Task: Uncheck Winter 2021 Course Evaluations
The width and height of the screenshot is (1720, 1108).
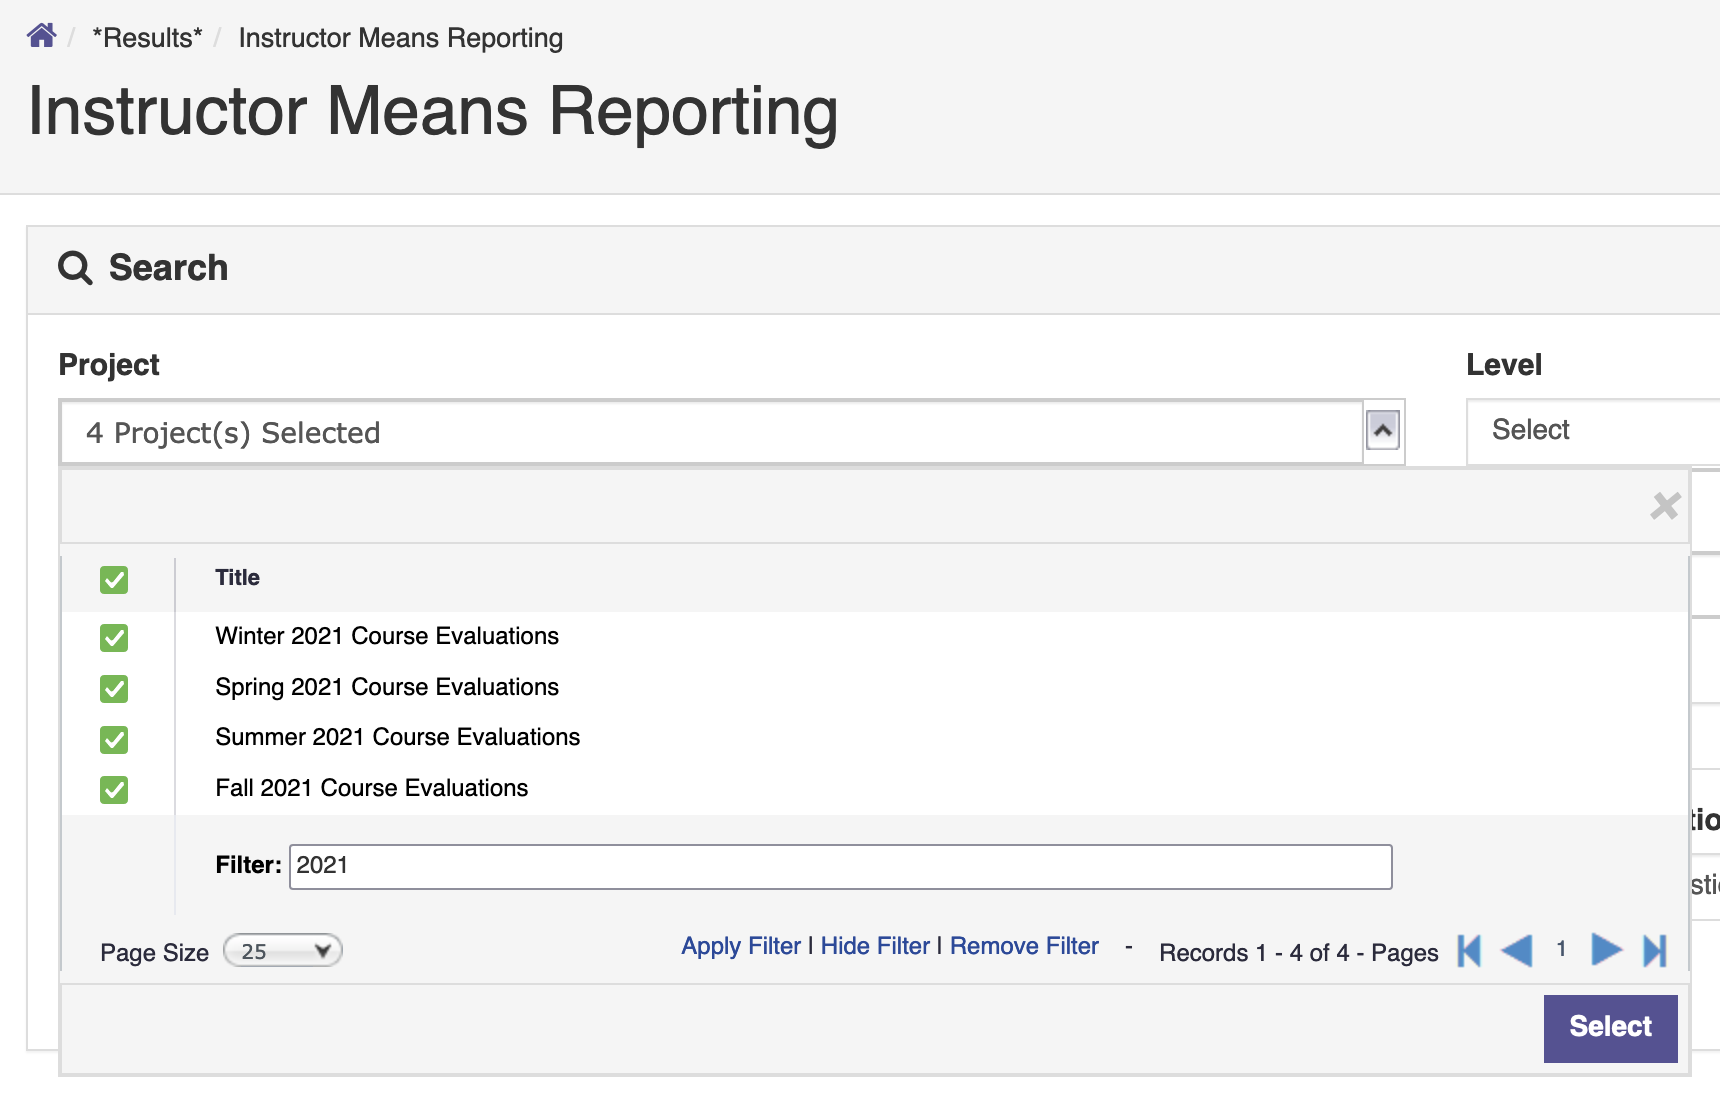Action: 114,638
